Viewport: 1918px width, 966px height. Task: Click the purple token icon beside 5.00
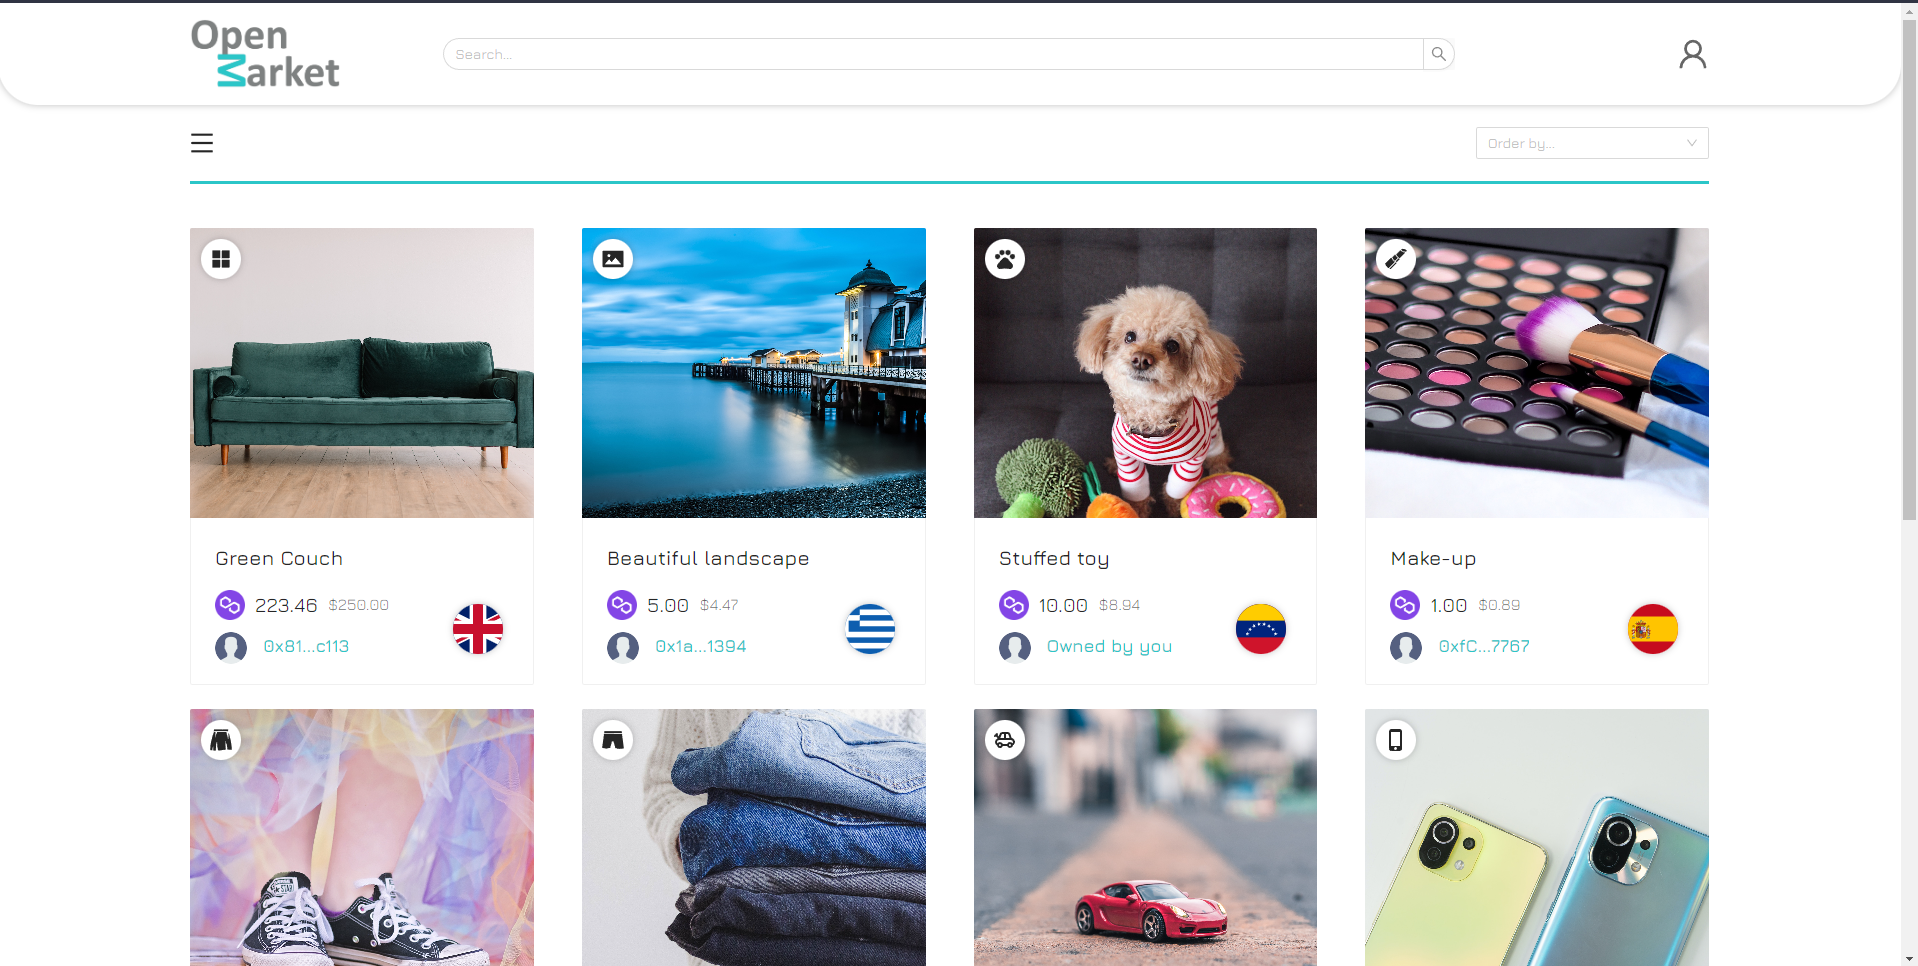pyautogui.click(x=622, y=605)
